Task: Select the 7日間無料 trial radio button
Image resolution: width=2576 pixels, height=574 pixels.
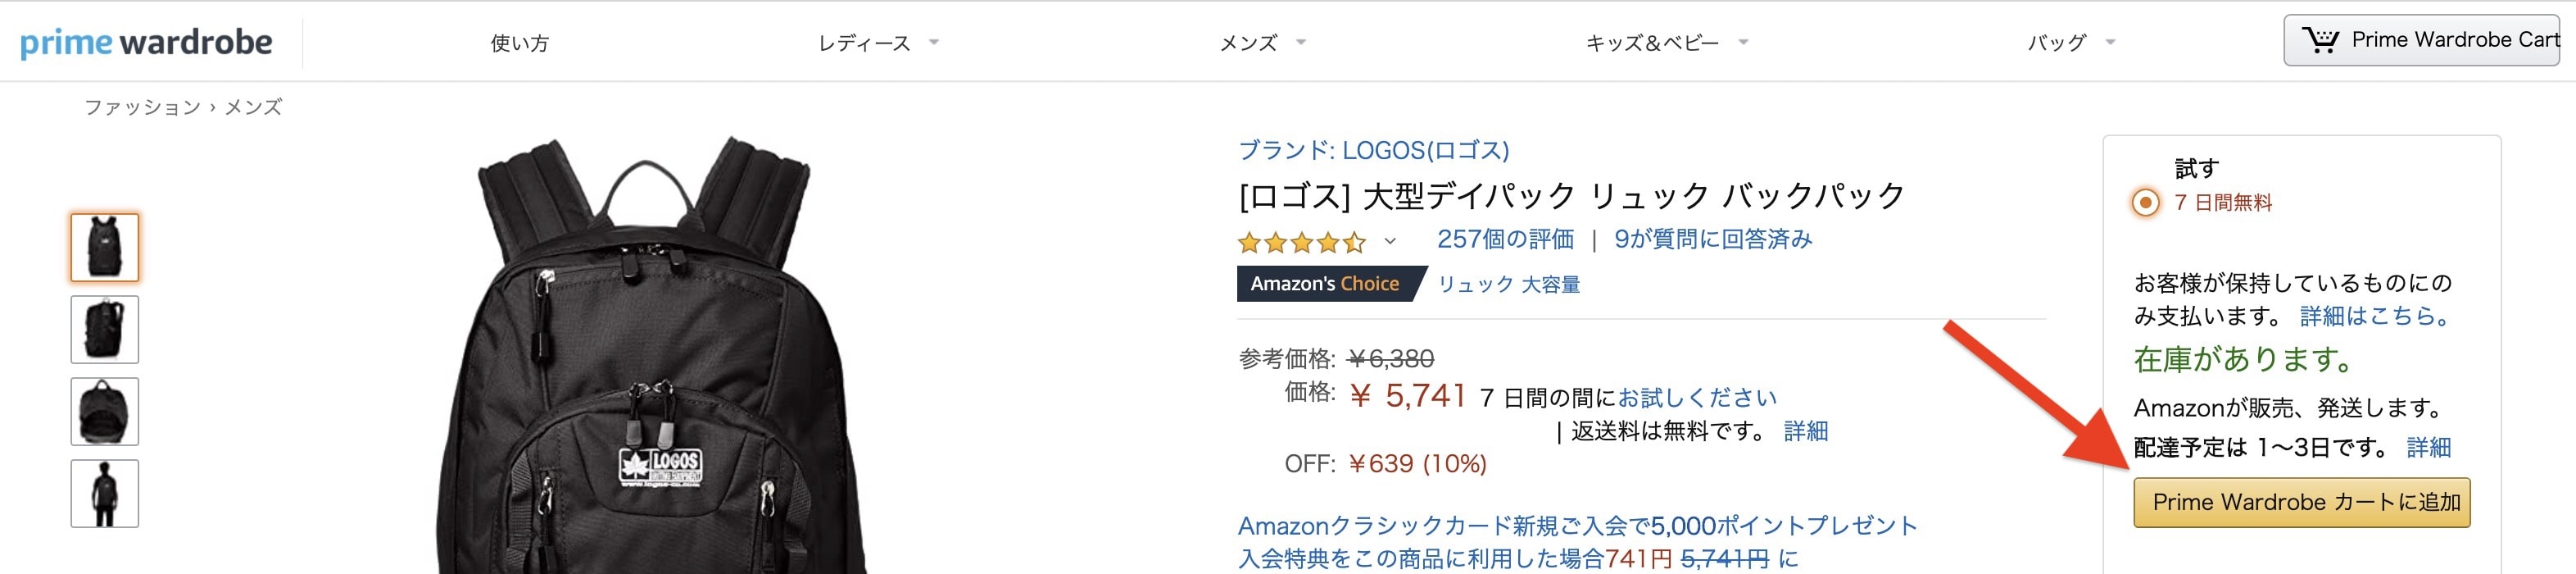Action: coord(2145,203)
